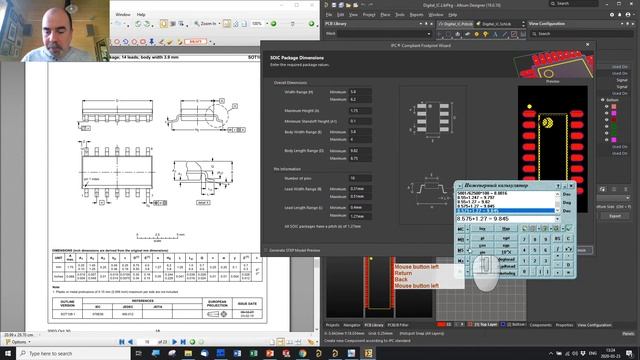Go to last page in PDF viewer
Image resolution: width=640 pixels, height=360 pixels.
183,342
